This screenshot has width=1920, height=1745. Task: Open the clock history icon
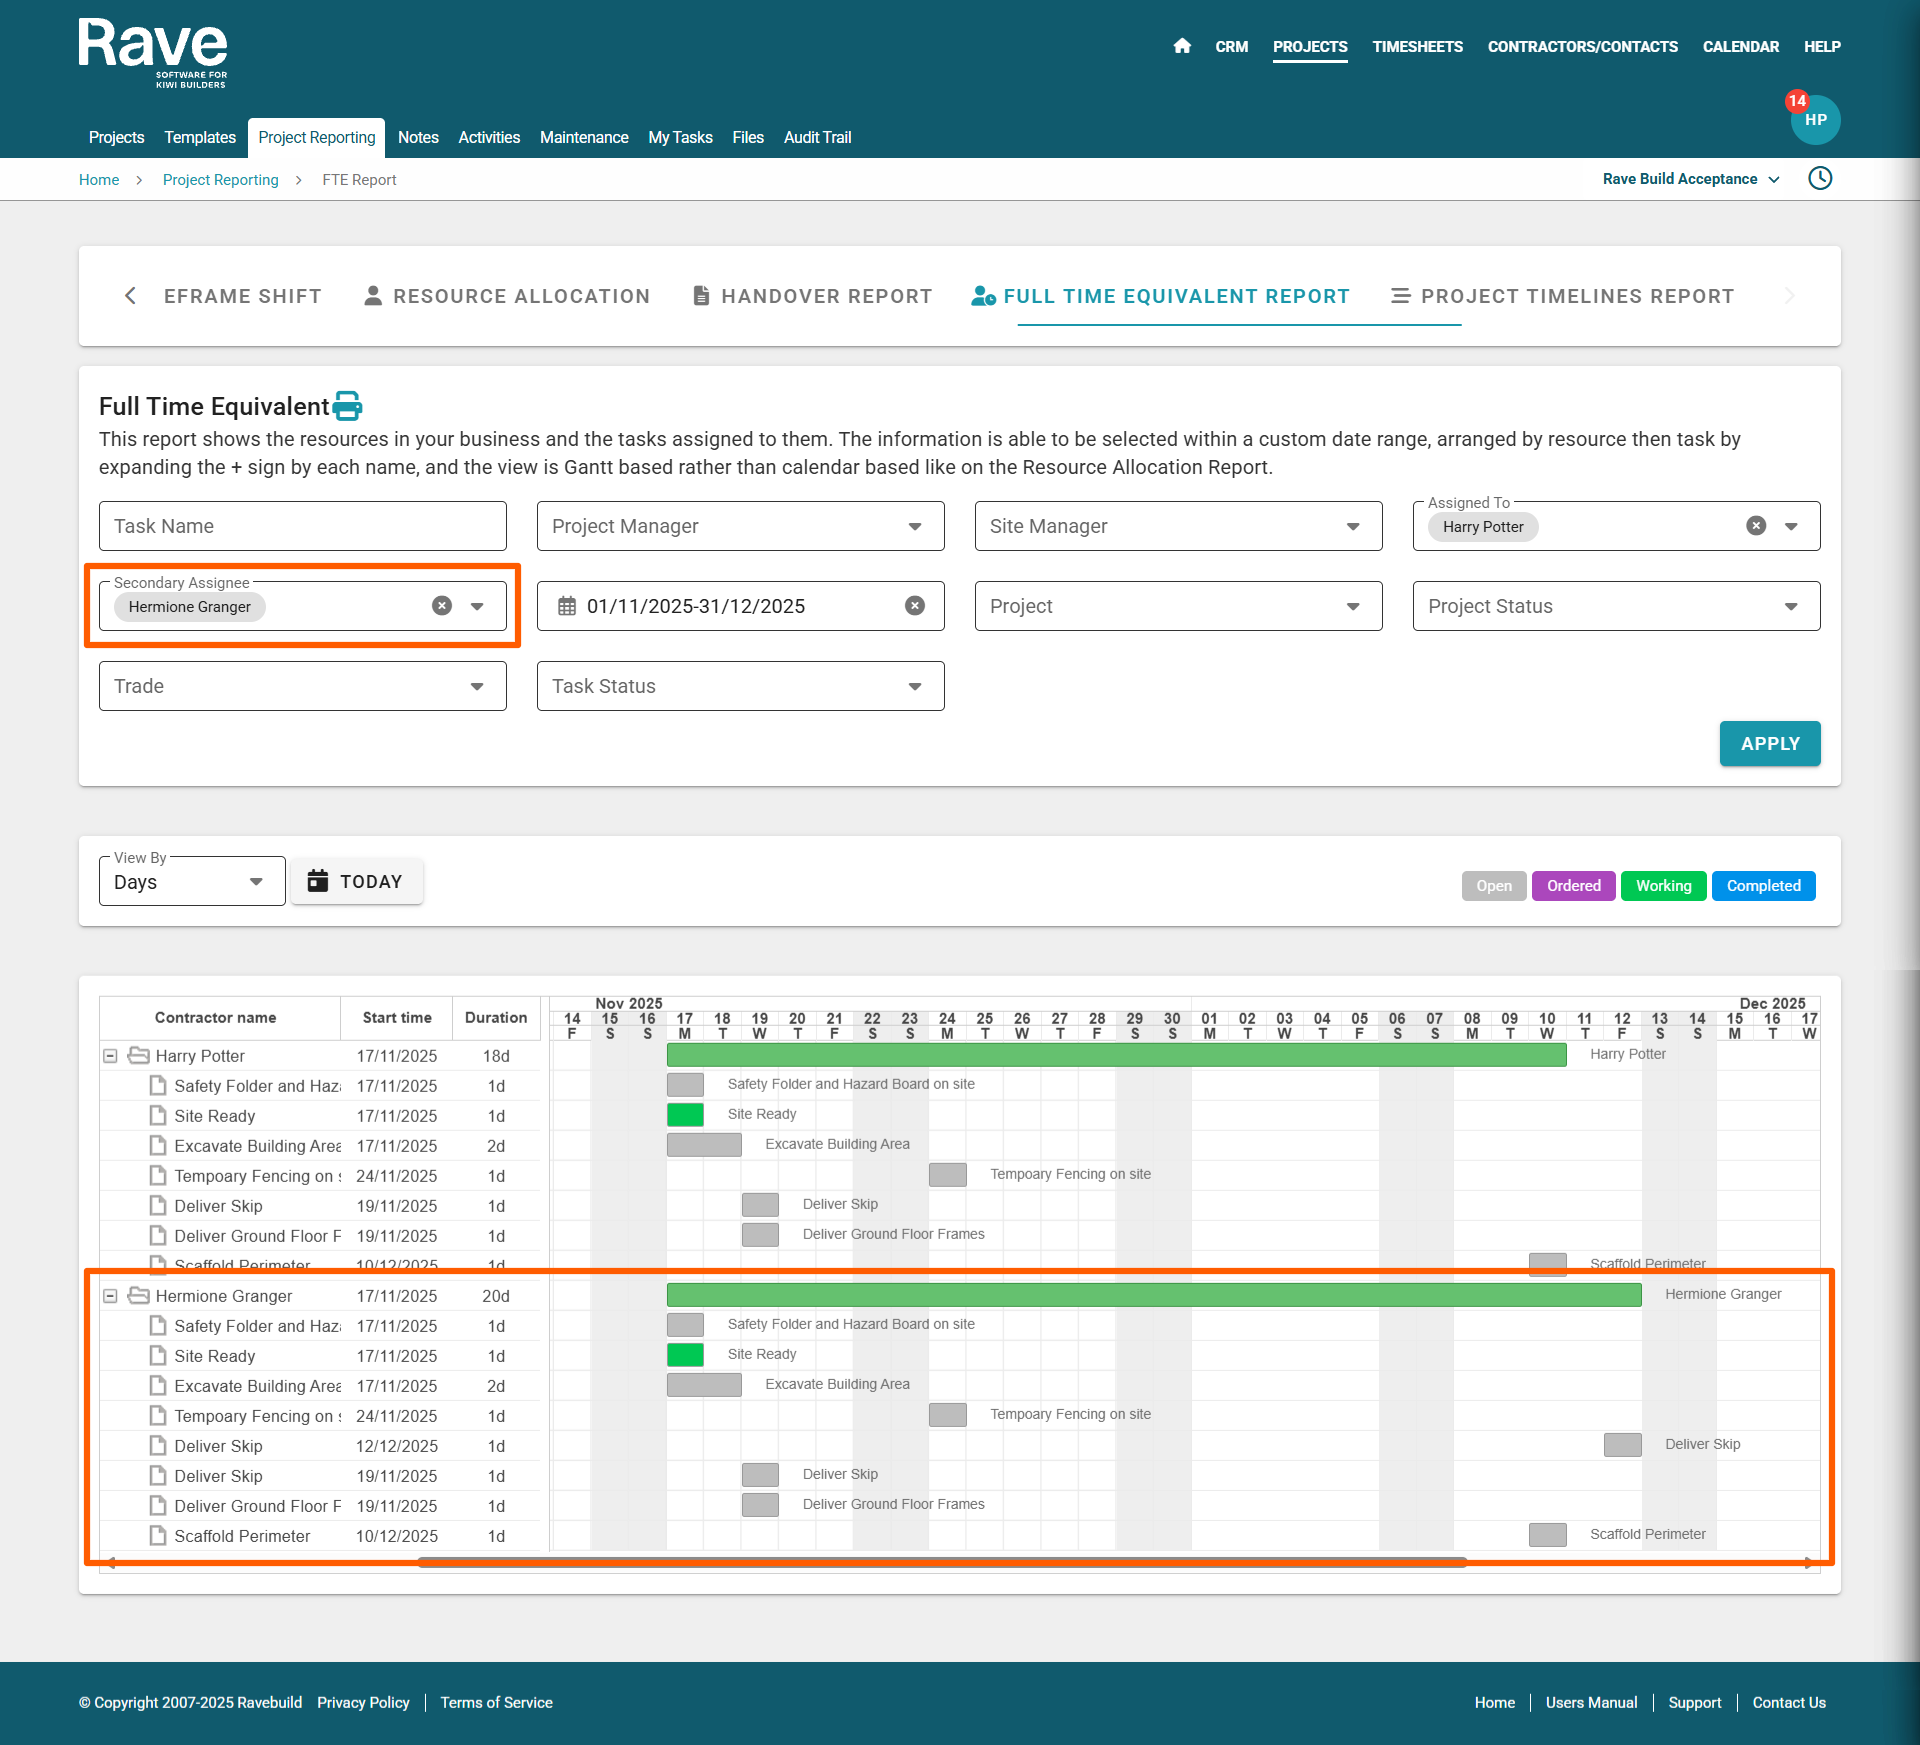(1820, 179)
